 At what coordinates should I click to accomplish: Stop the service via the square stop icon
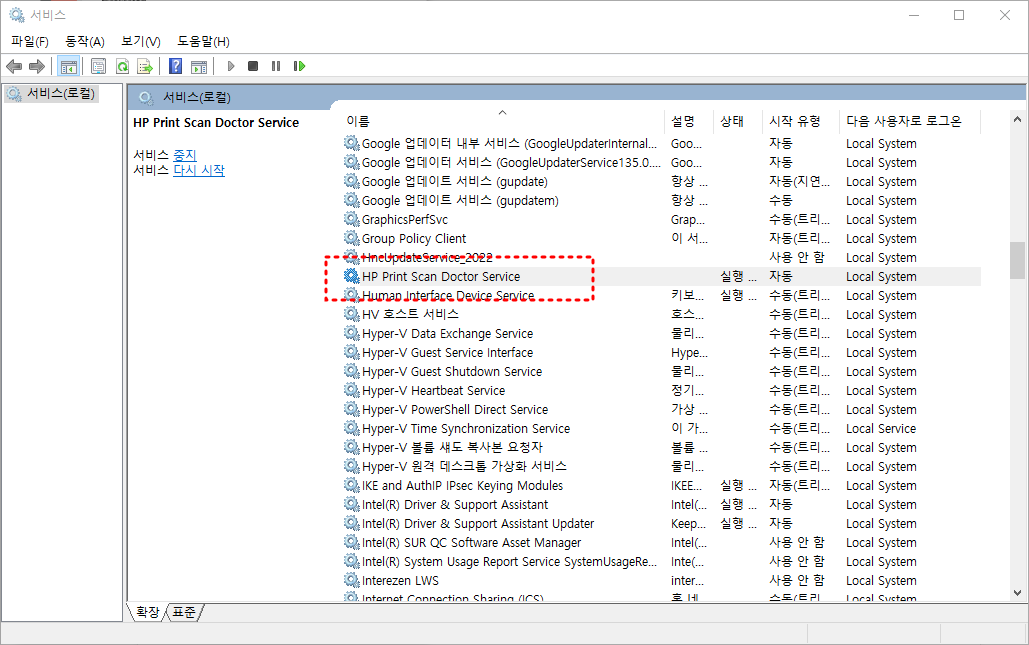click(252, 66)
